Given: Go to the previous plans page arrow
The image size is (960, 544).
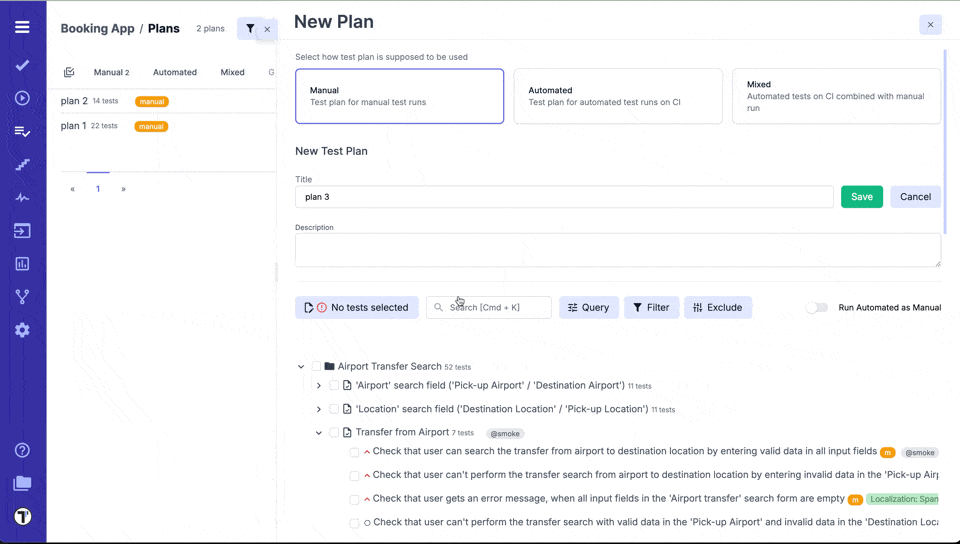Looking at the screenshot, I should [72, 189].
